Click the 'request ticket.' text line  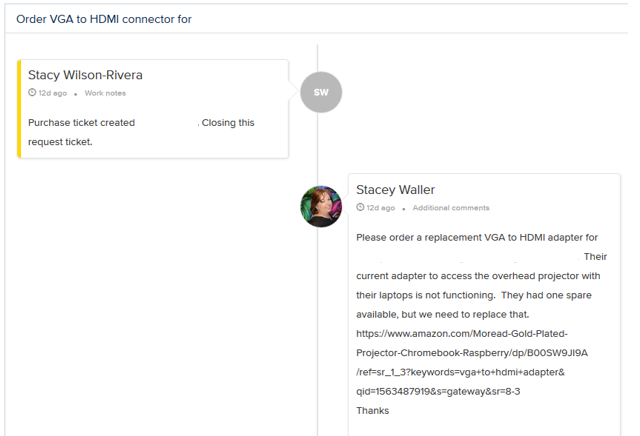[x=60, y=142]
